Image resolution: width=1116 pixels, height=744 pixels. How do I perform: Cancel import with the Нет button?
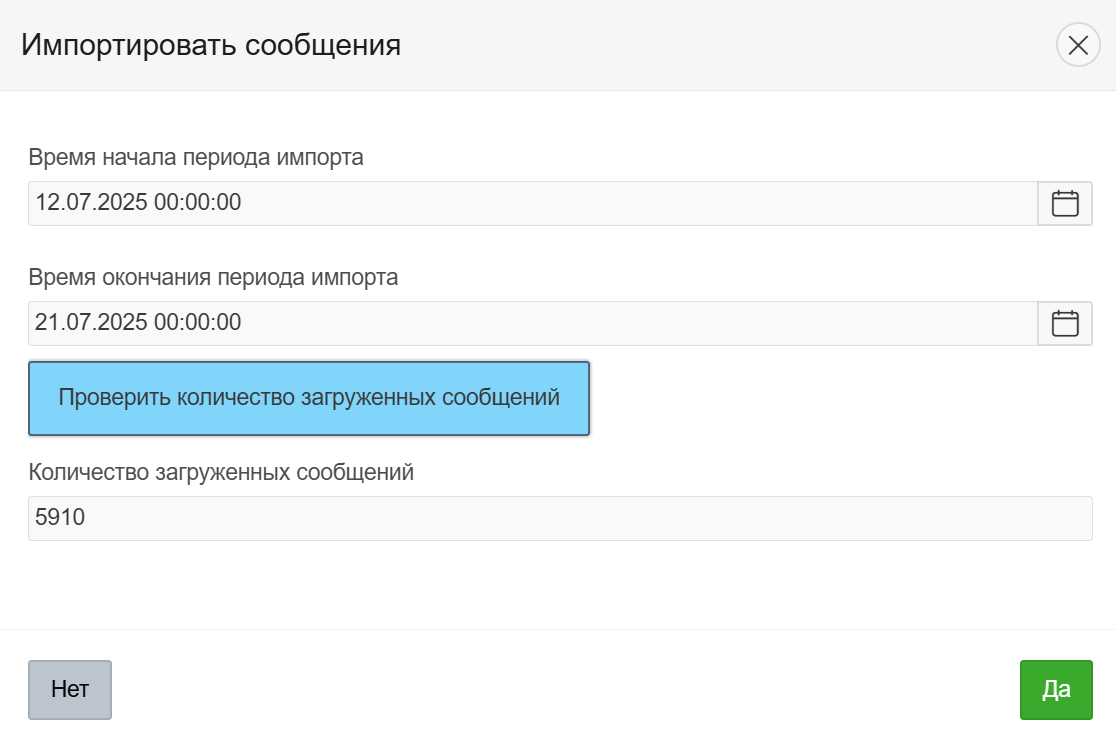pos(70,690)
